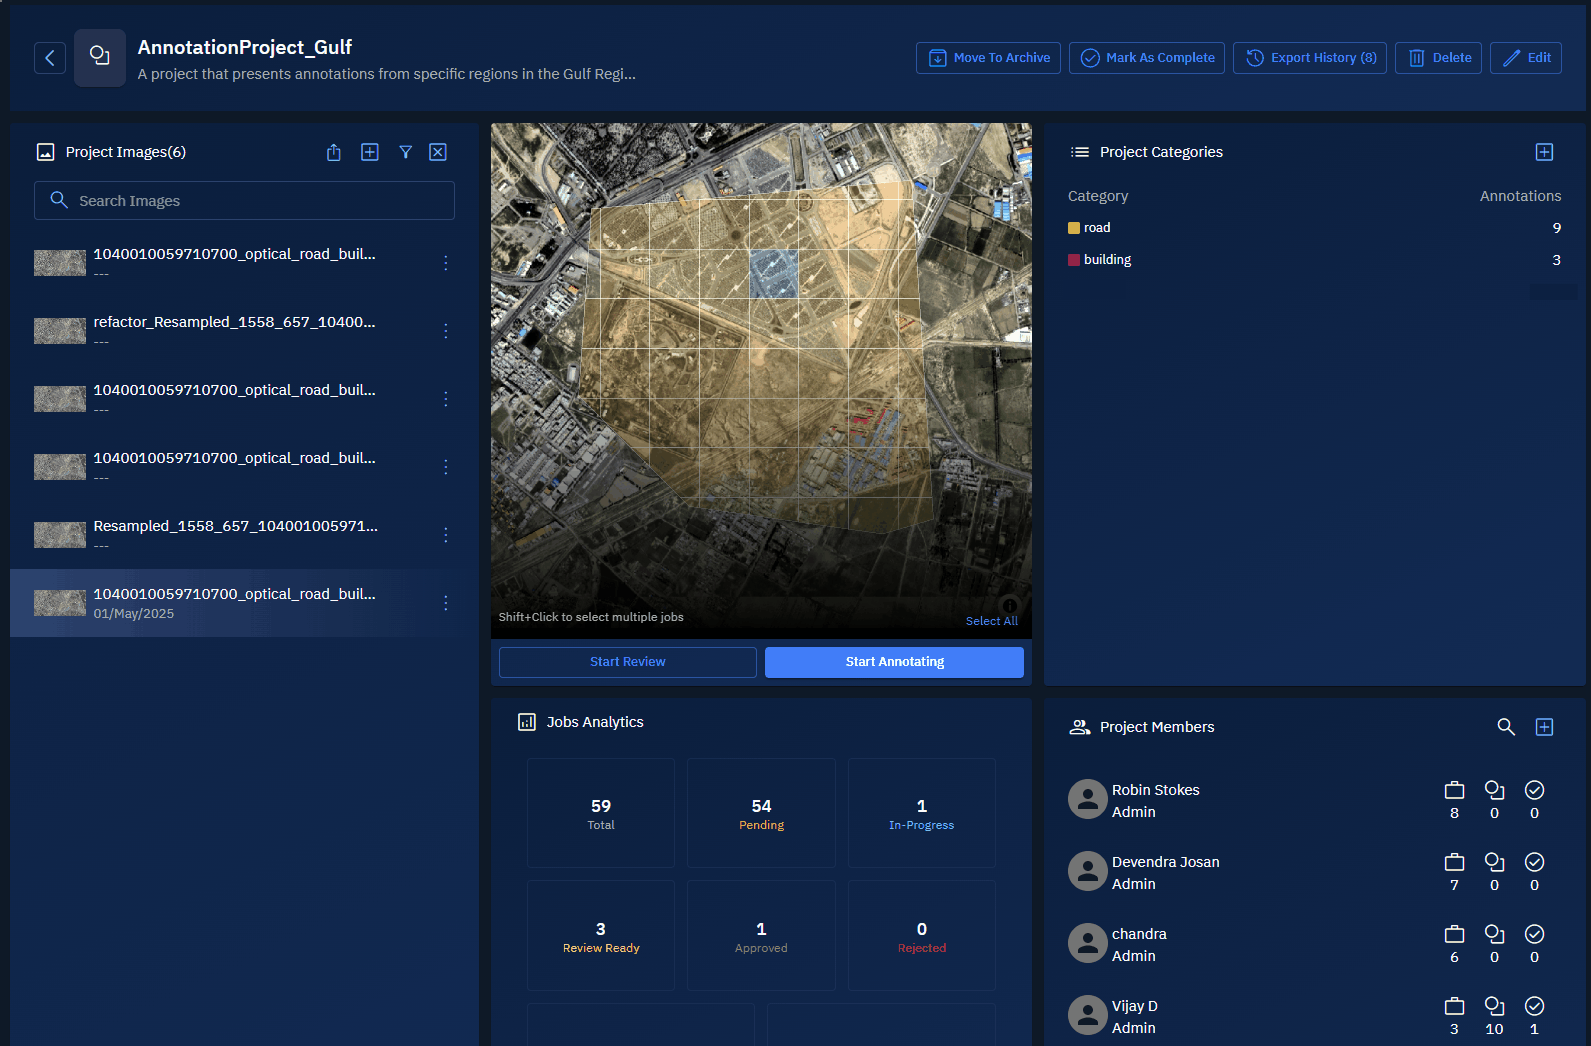1591x1046 pixels.
Task: Click the Search Images input field
Action: pos(245,201)
